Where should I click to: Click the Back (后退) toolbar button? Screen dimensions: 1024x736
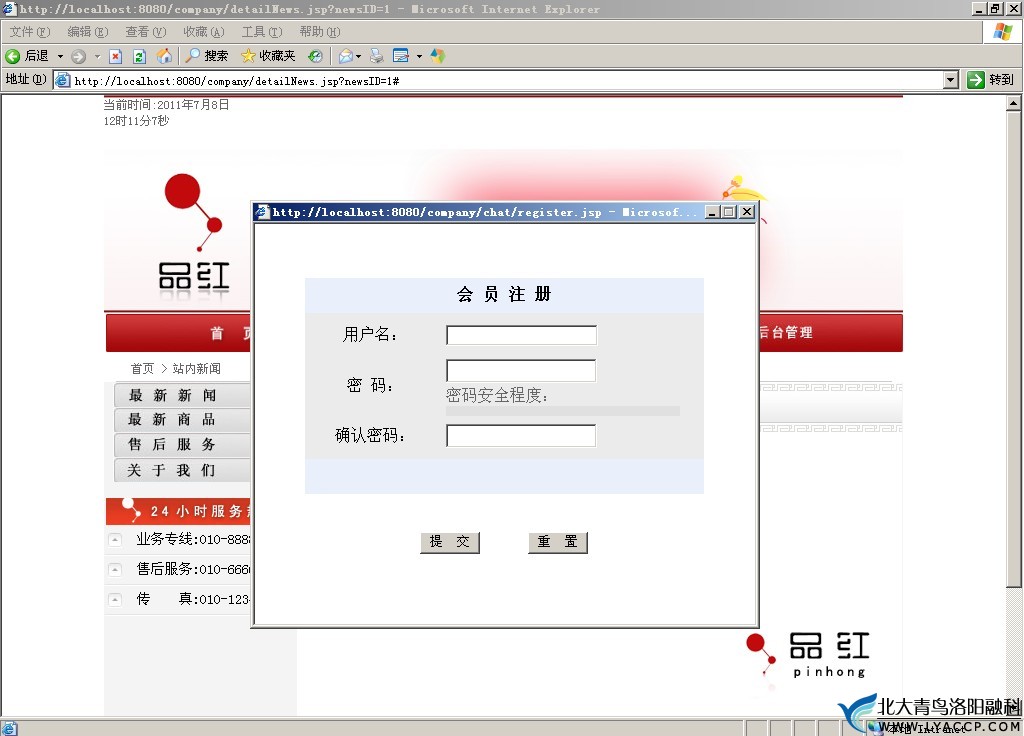tap(27, 56)
